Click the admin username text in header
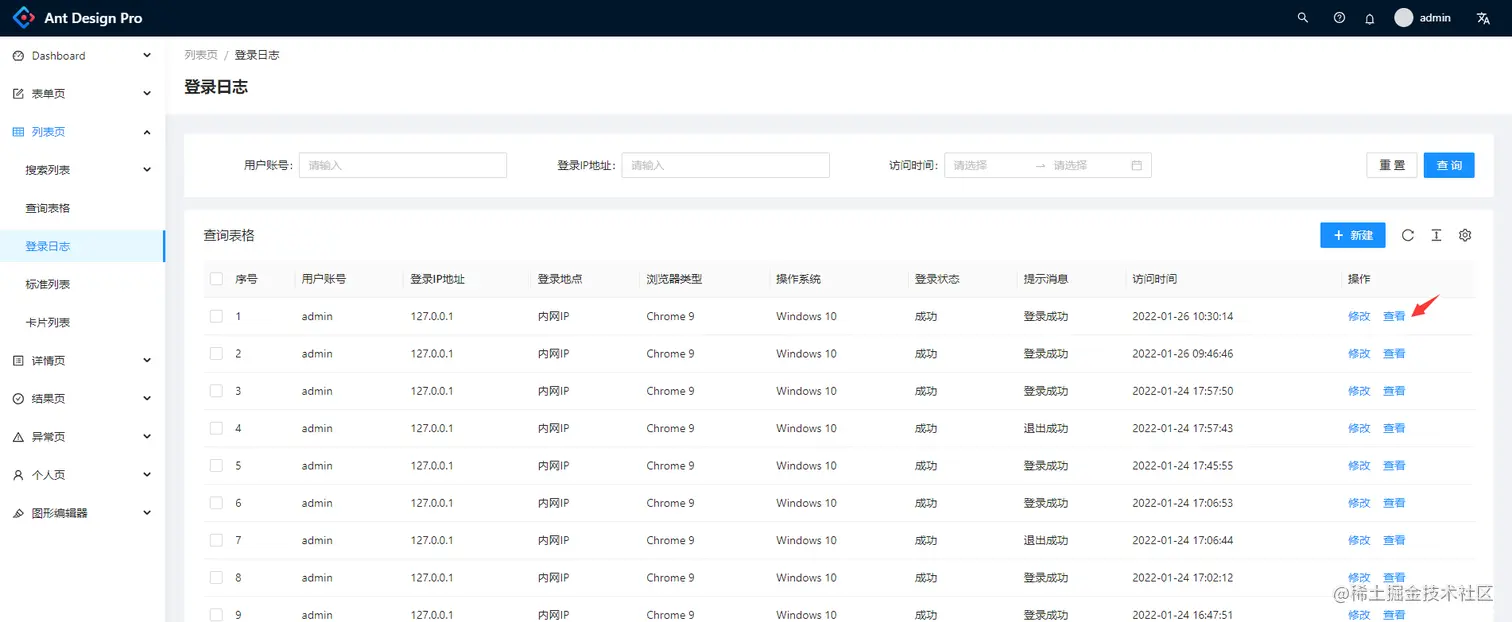 point(1435,18)
